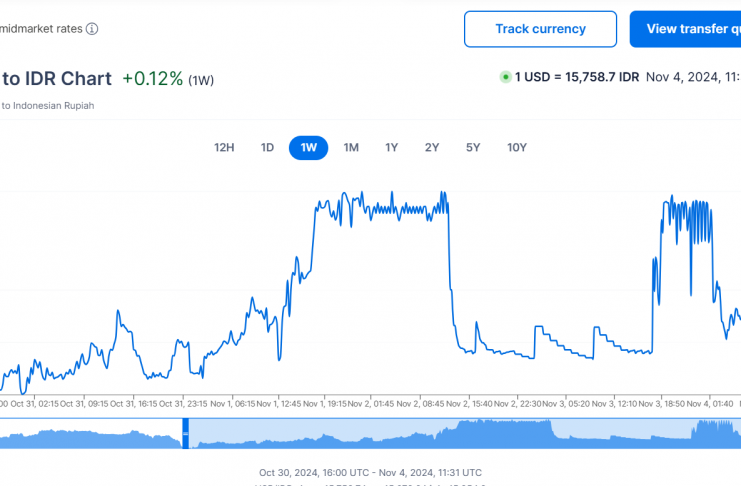This screenshot has height=486, width=741.
Task: Choose the 2Y time range
Action: pyautogui.click(x=432, y=148)
